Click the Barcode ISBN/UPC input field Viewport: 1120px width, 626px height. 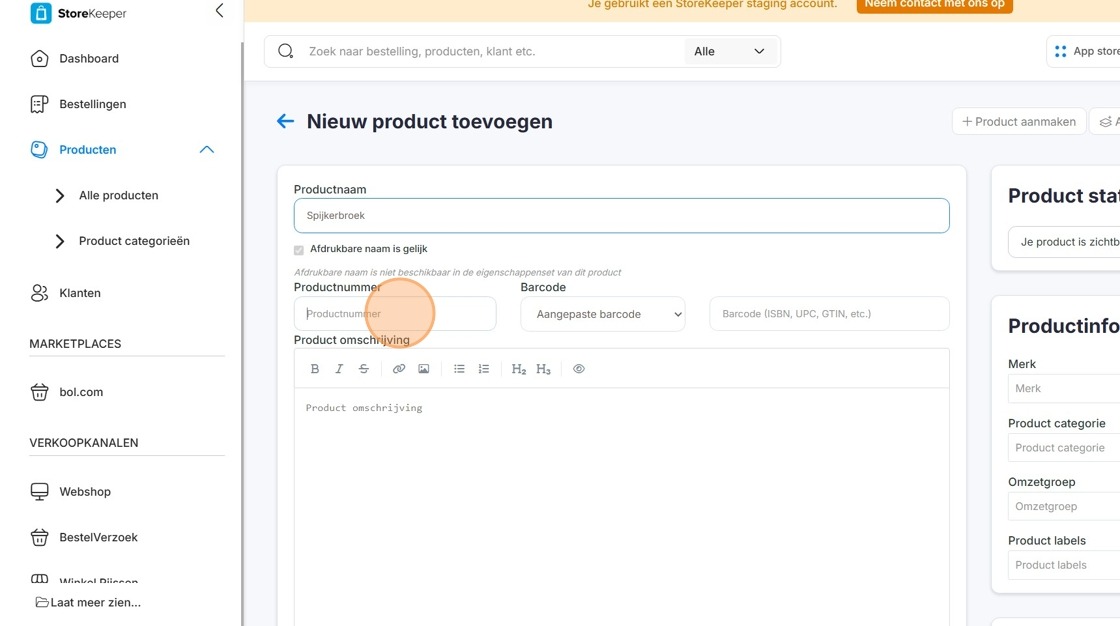829,314
